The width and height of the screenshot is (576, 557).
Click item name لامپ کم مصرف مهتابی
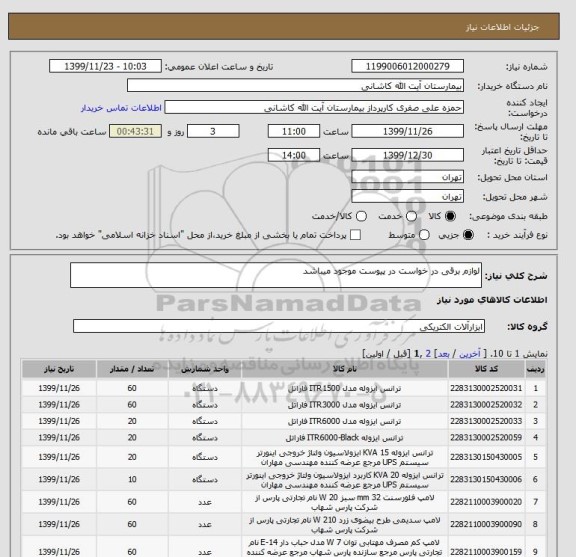[345, 547]
